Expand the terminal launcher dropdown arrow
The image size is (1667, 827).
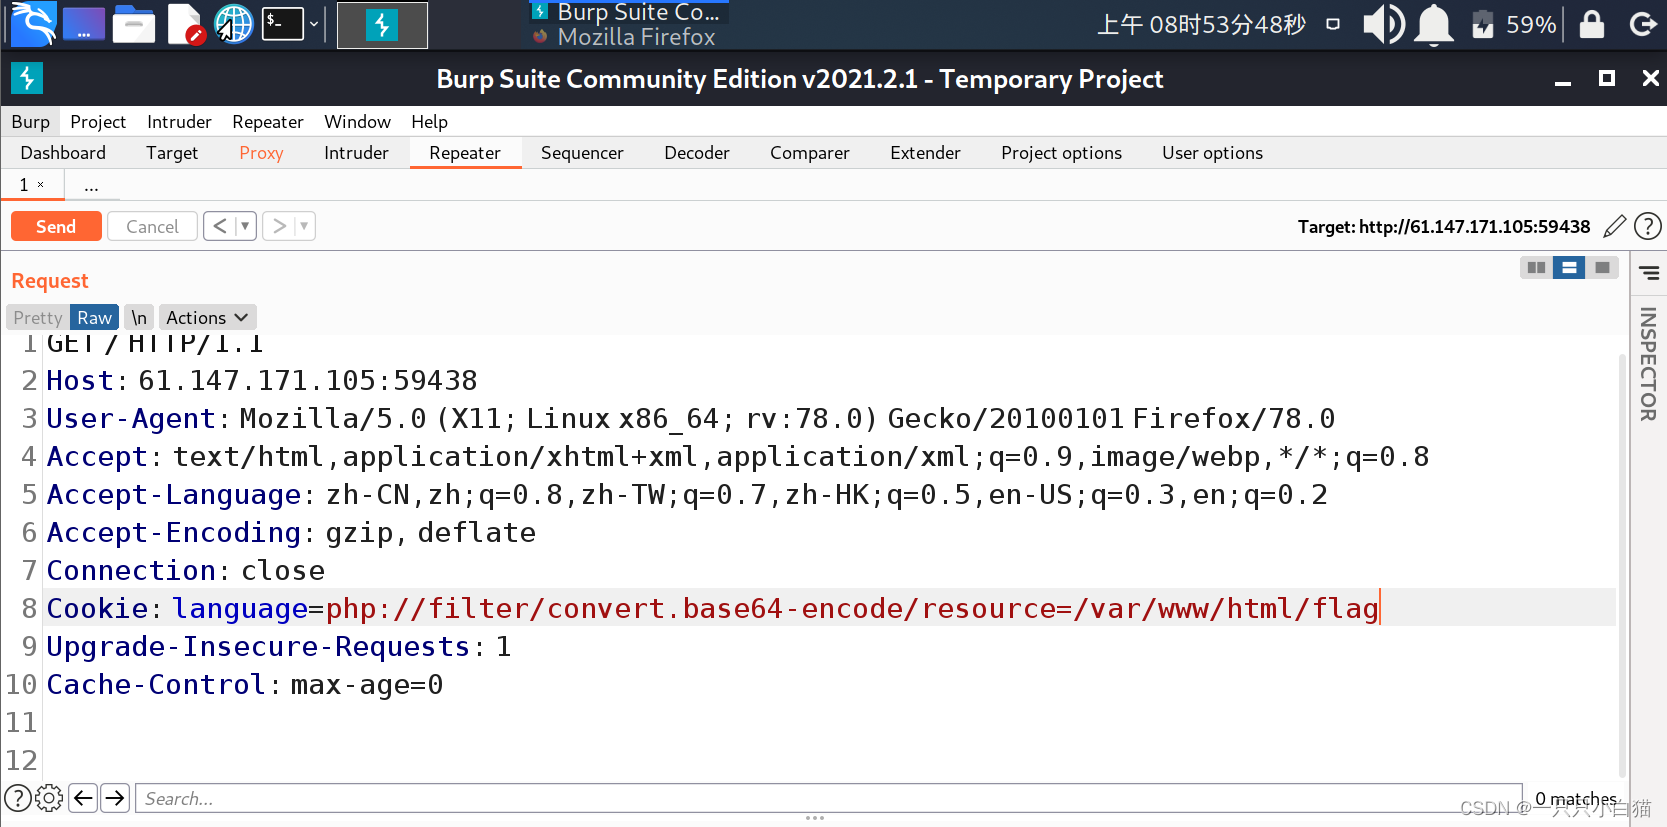tap(314, 24)
